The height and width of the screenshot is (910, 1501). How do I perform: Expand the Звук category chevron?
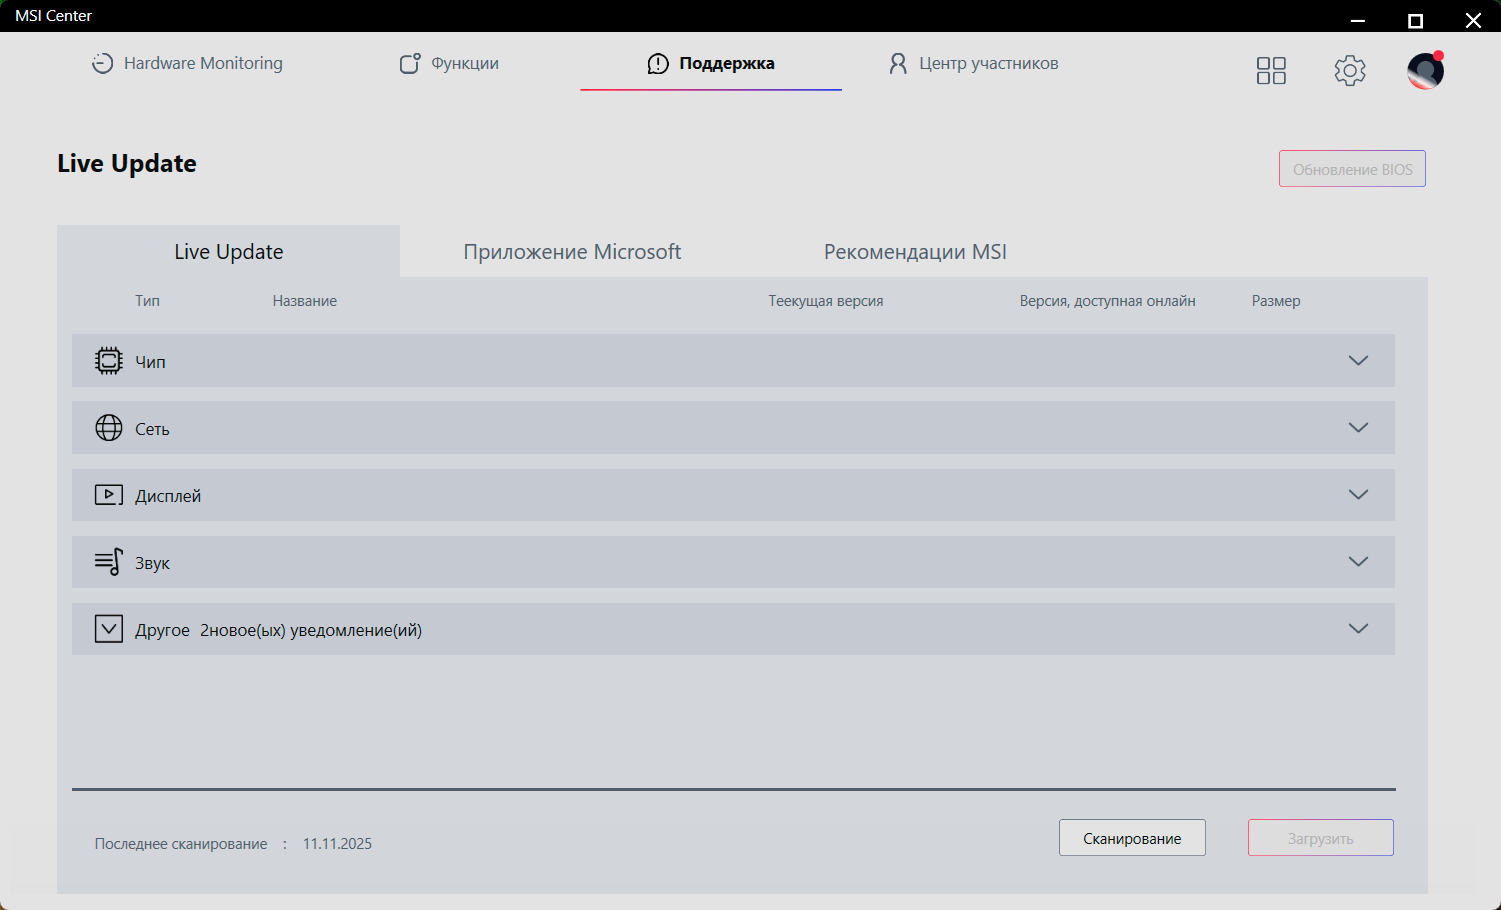[x=1358, y=561]
